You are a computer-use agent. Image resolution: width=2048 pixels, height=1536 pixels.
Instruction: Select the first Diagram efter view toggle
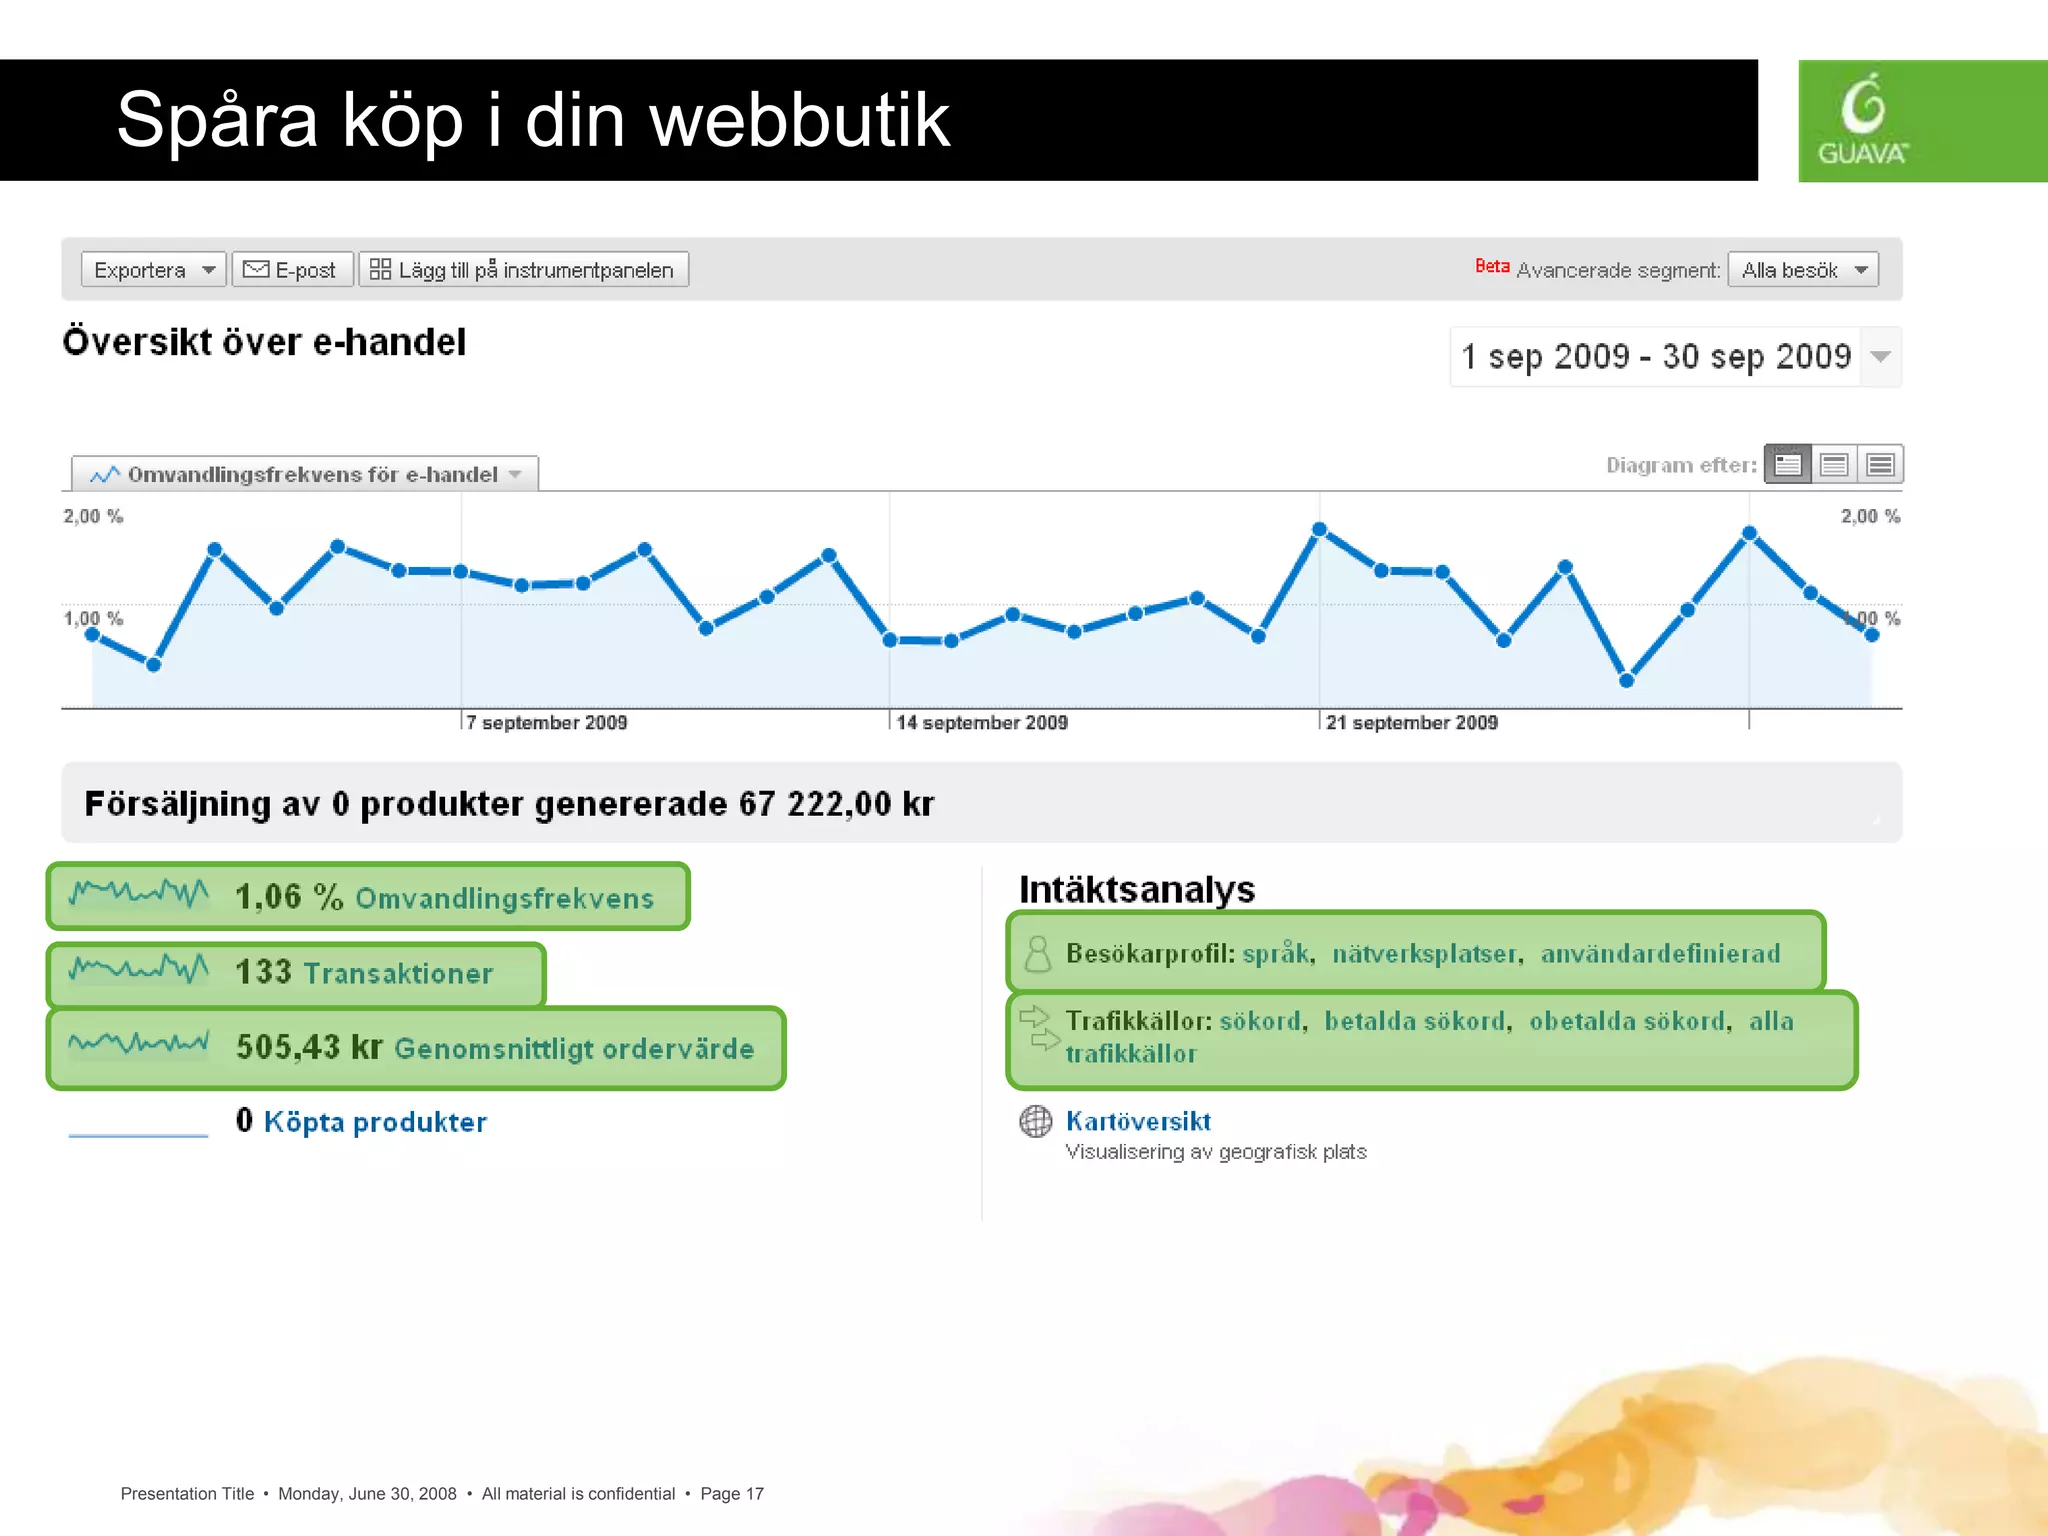coord(1788,465)
